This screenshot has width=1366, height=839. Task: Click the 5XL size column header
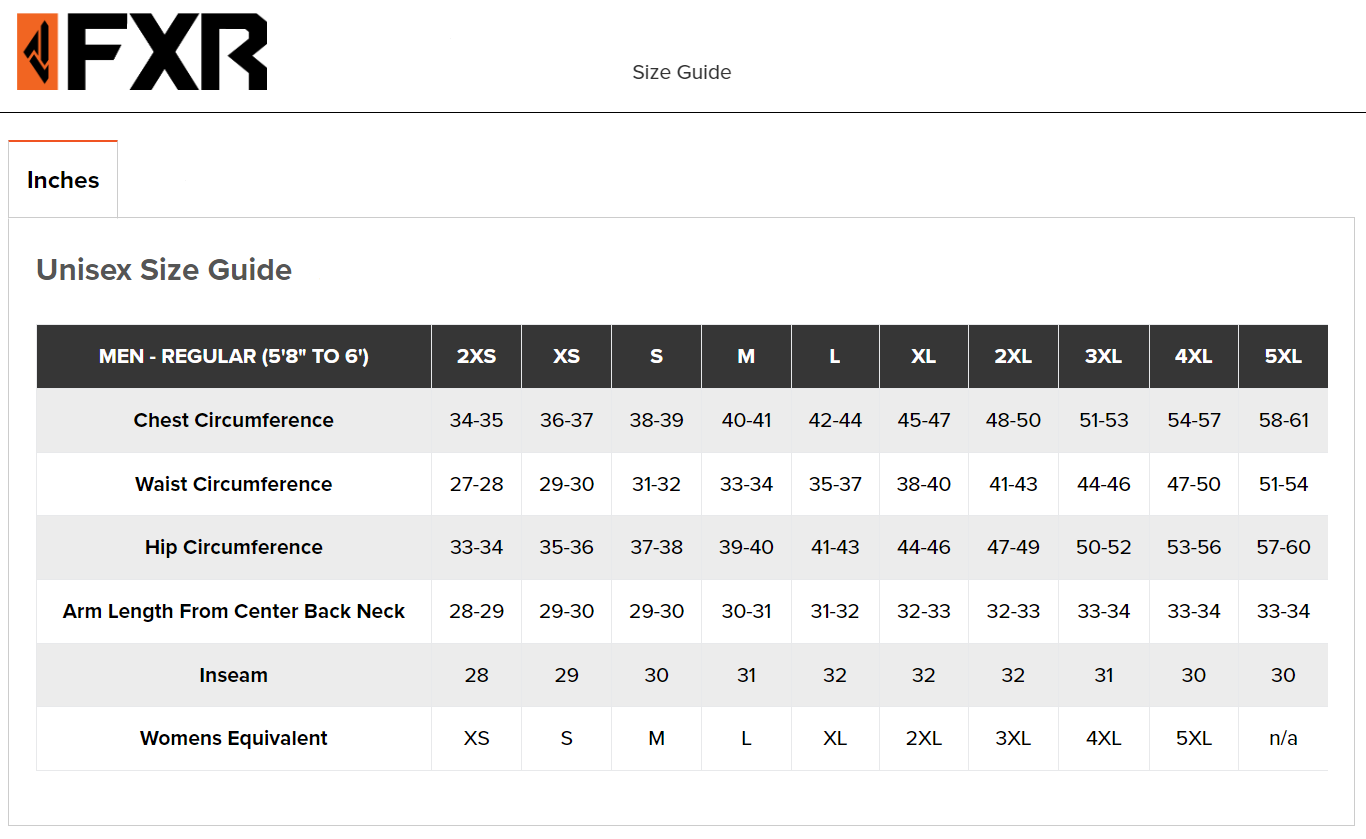[x=1283, y=356]
